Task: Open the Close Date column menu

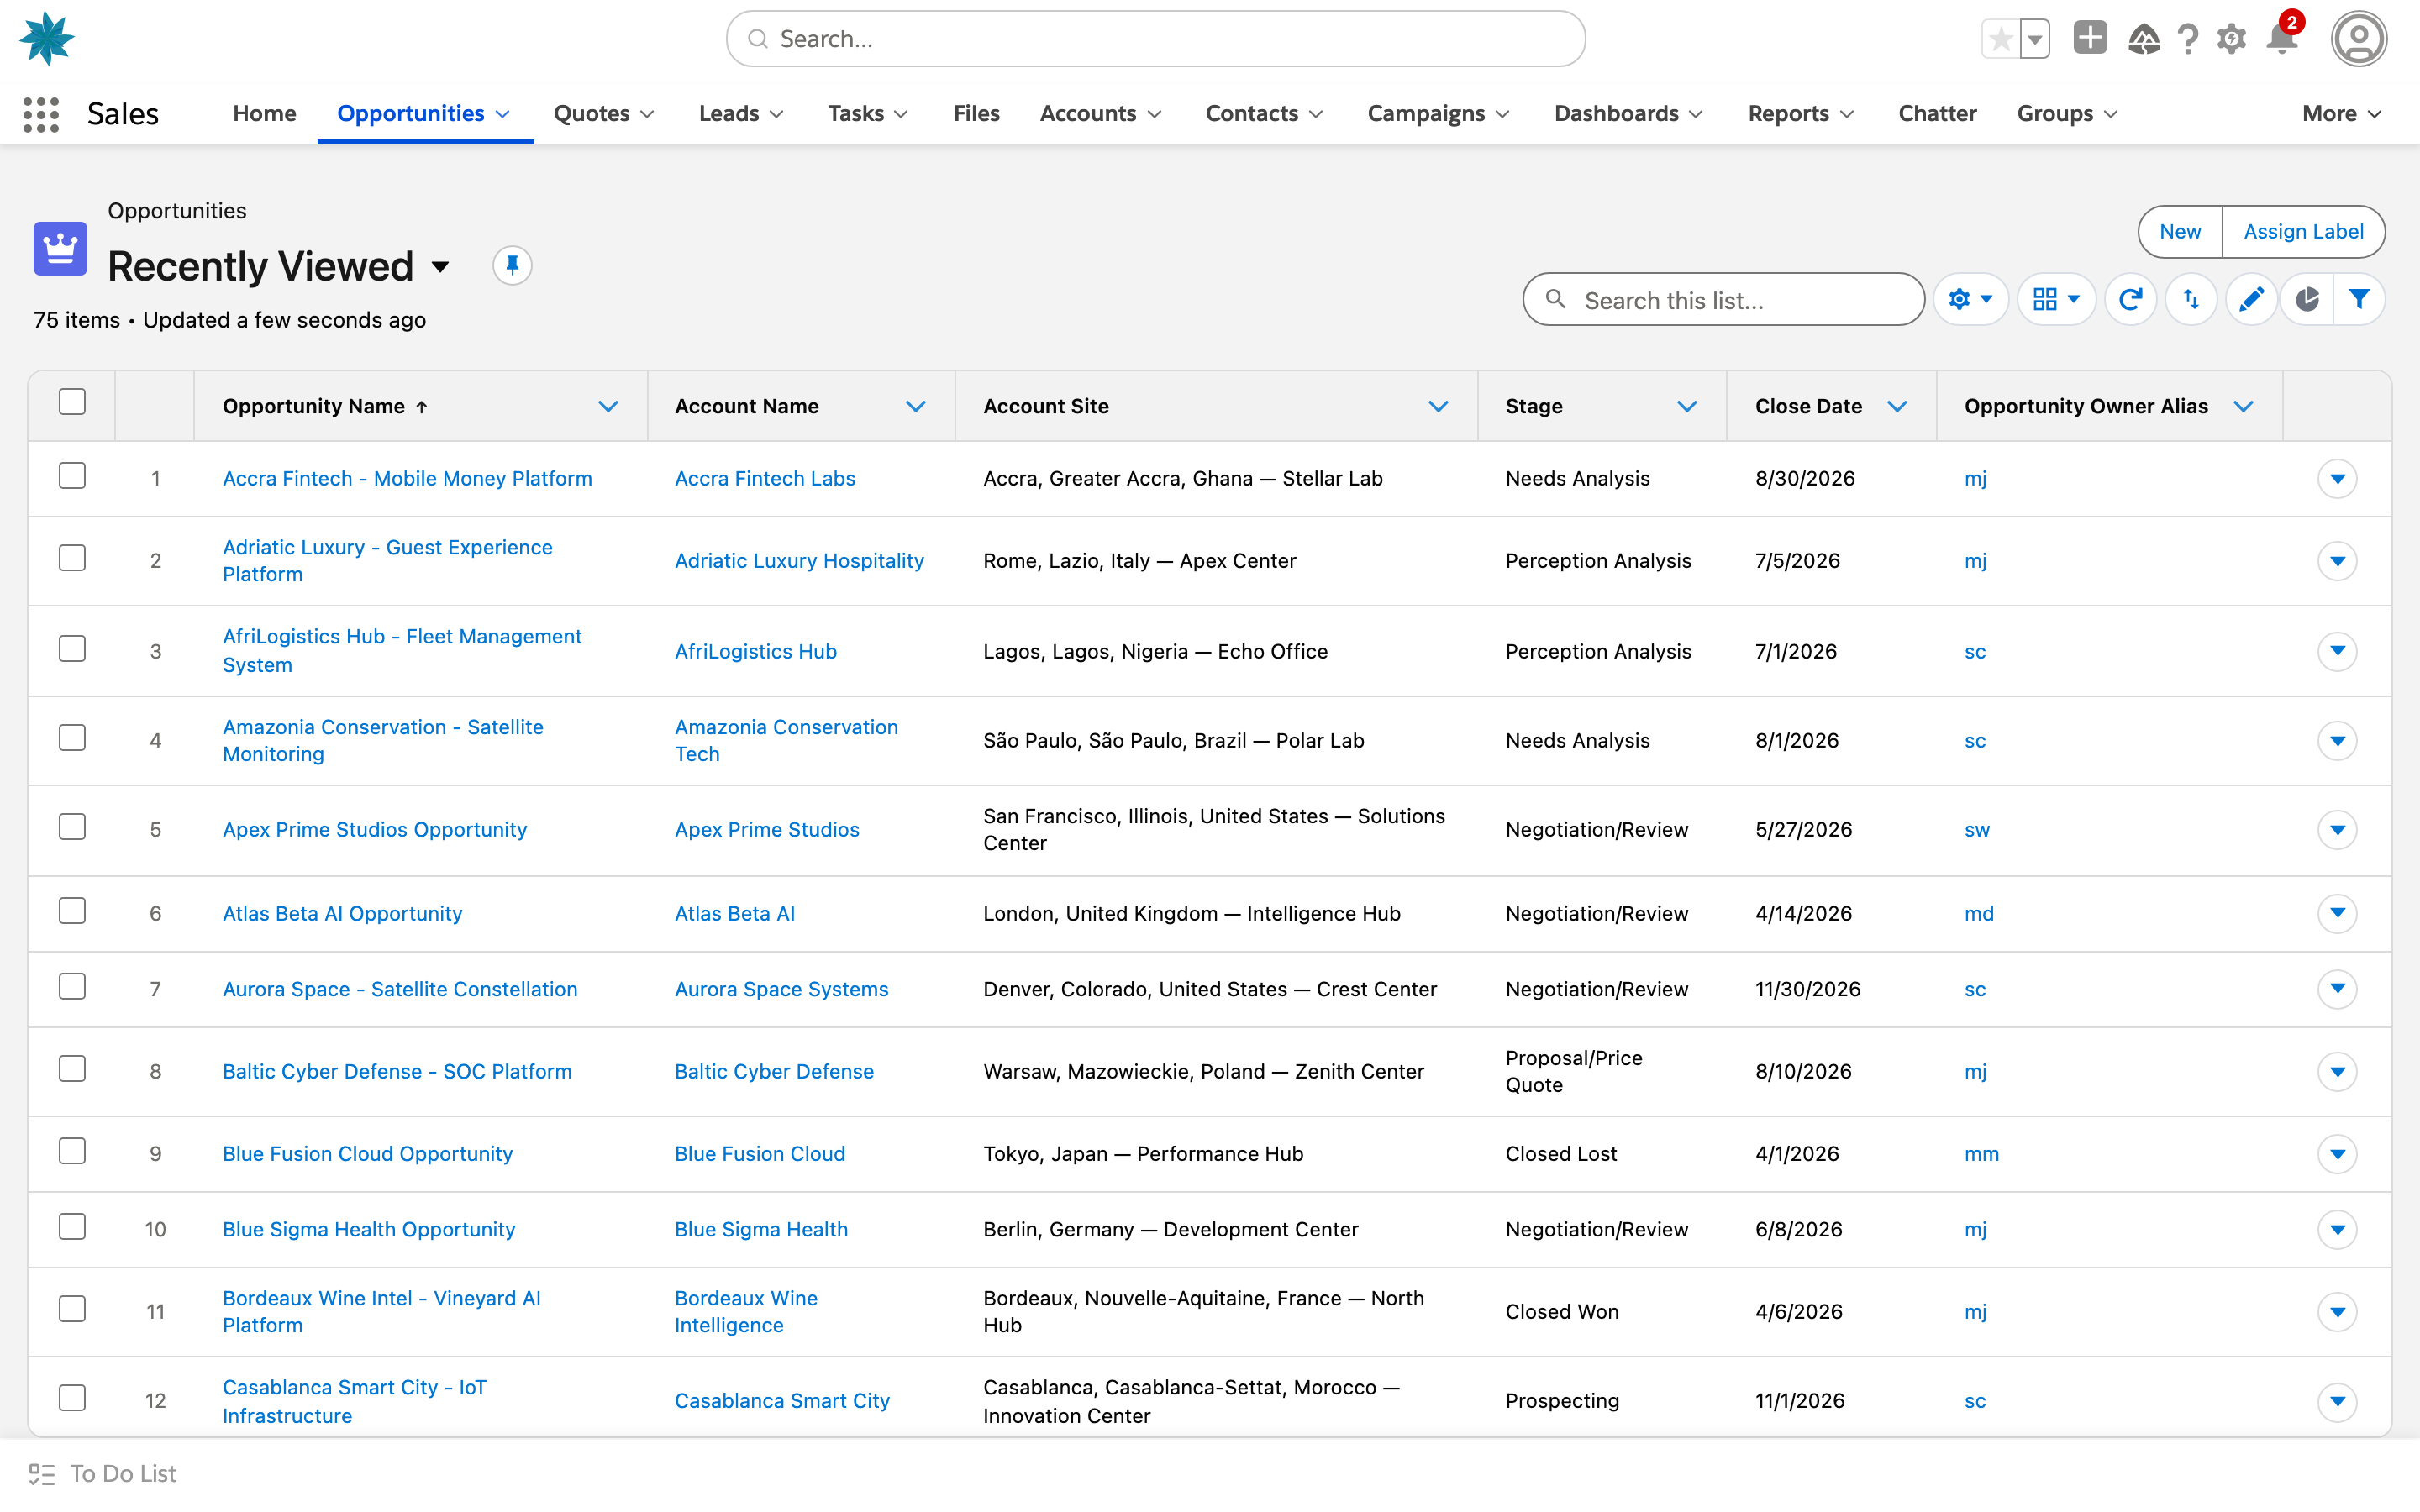Action: pyautogui.click(x=1897, y=406)
